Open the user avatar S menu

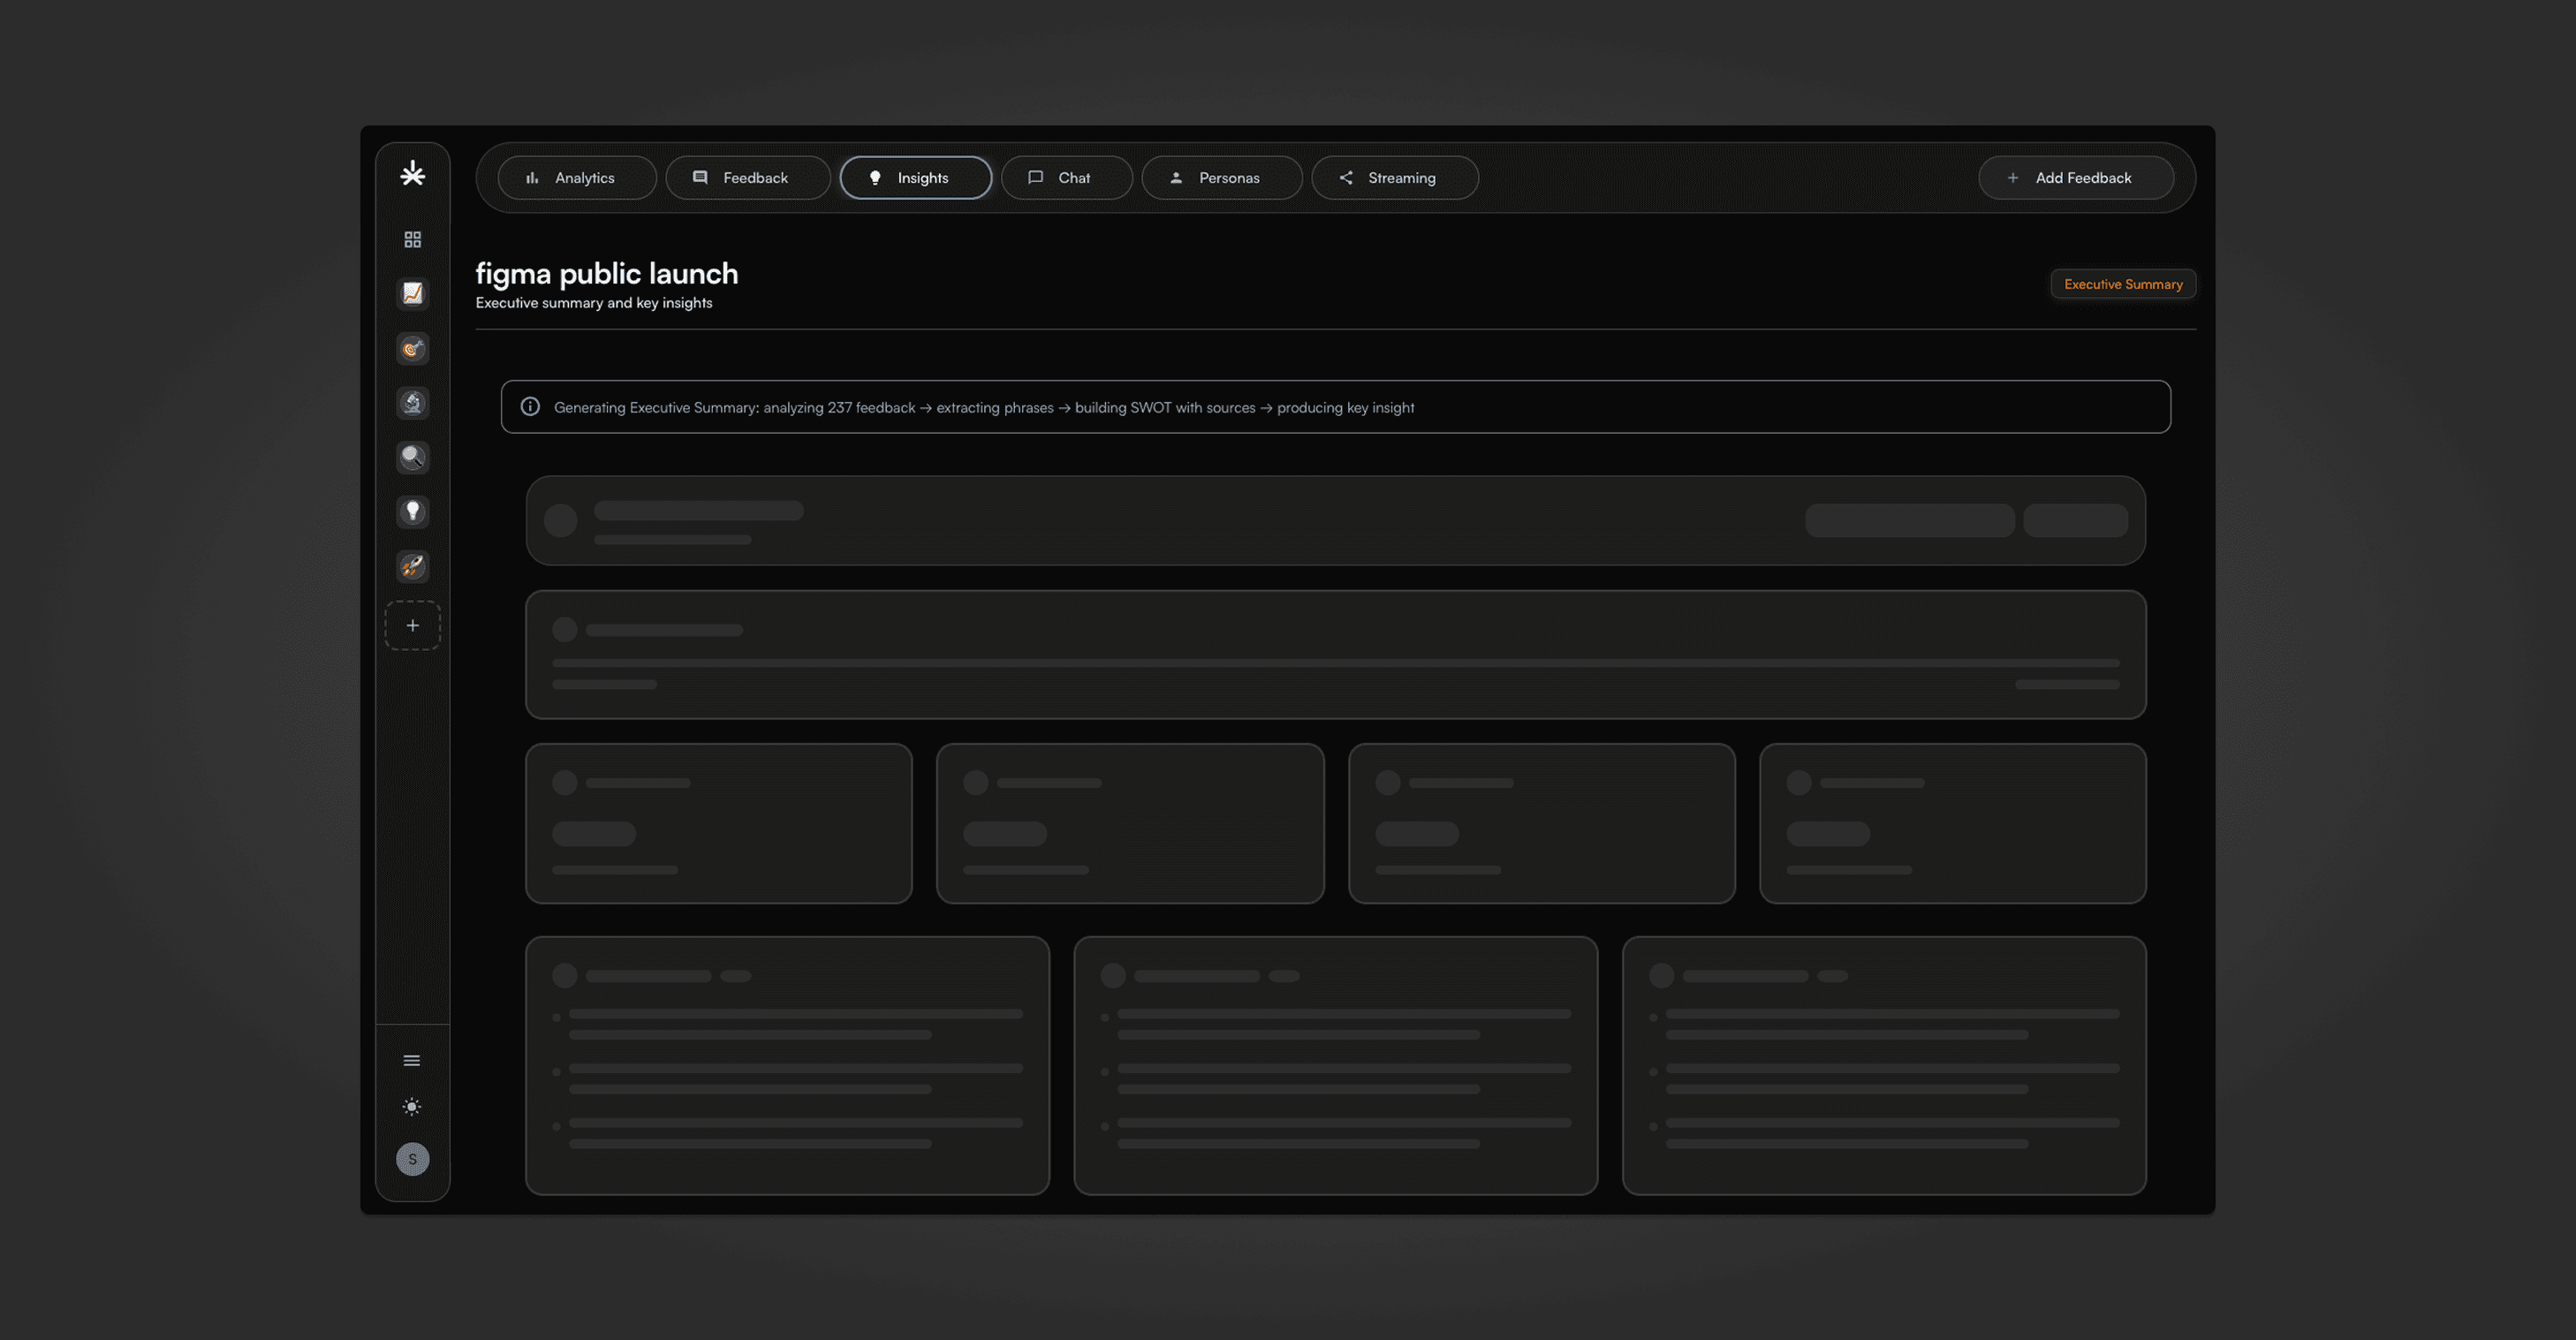(x=412, y=1159)
